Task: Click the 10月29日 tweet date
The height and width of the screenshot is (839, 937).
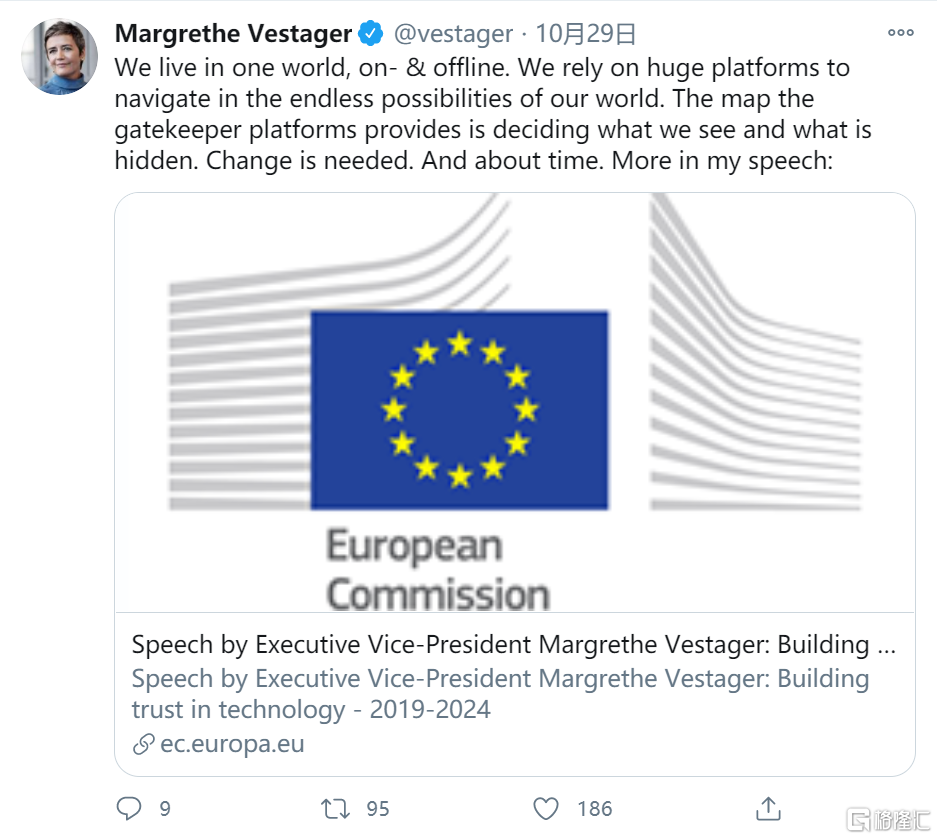Action: [585, 34]
